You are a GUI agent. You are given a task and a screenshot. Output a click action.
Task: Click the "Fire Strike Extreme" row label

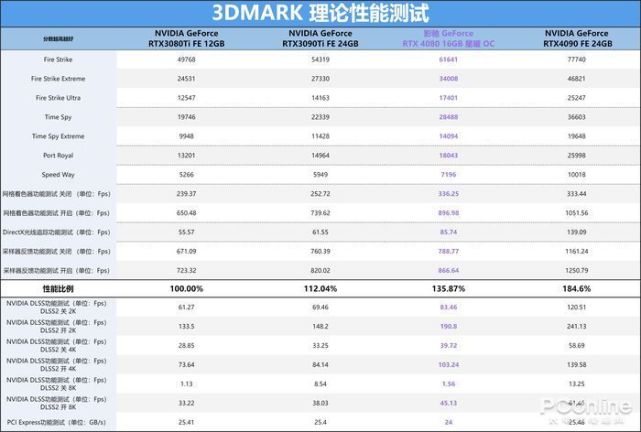tap(58, 78)
